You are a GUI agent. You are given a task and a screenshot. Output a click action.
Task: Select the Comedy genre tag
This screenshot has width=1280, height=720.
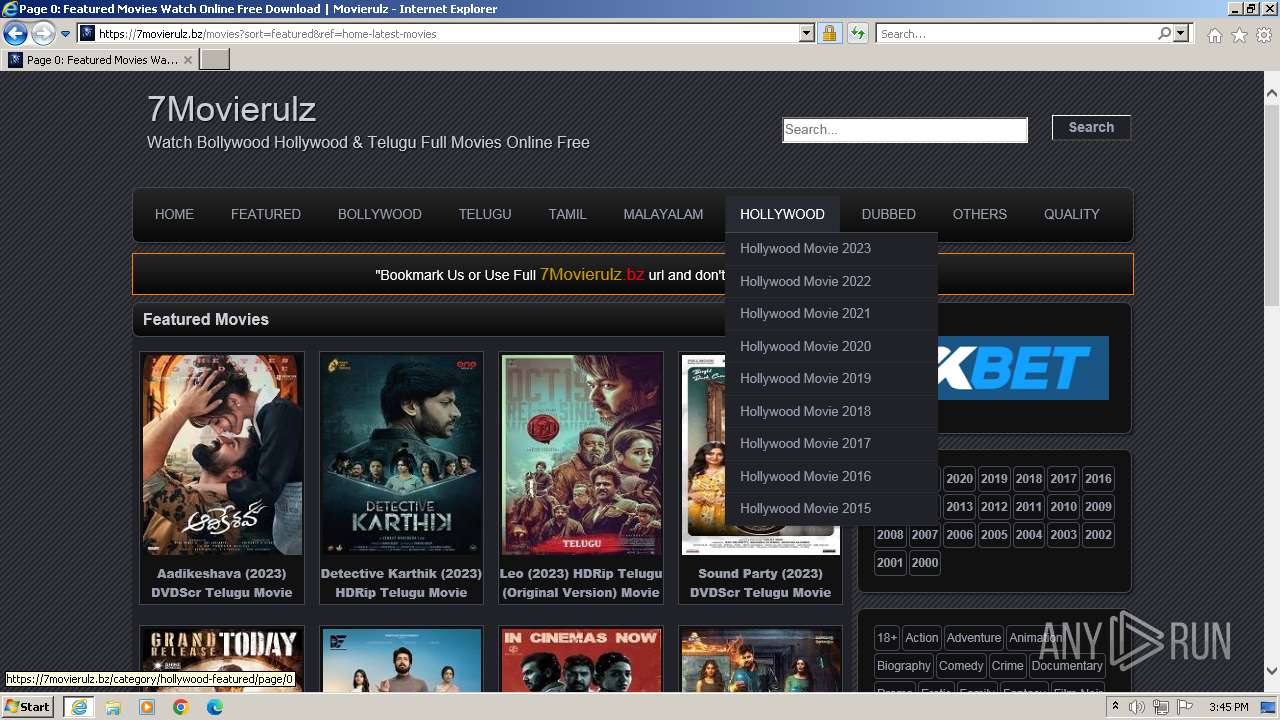tap(961, 665)
